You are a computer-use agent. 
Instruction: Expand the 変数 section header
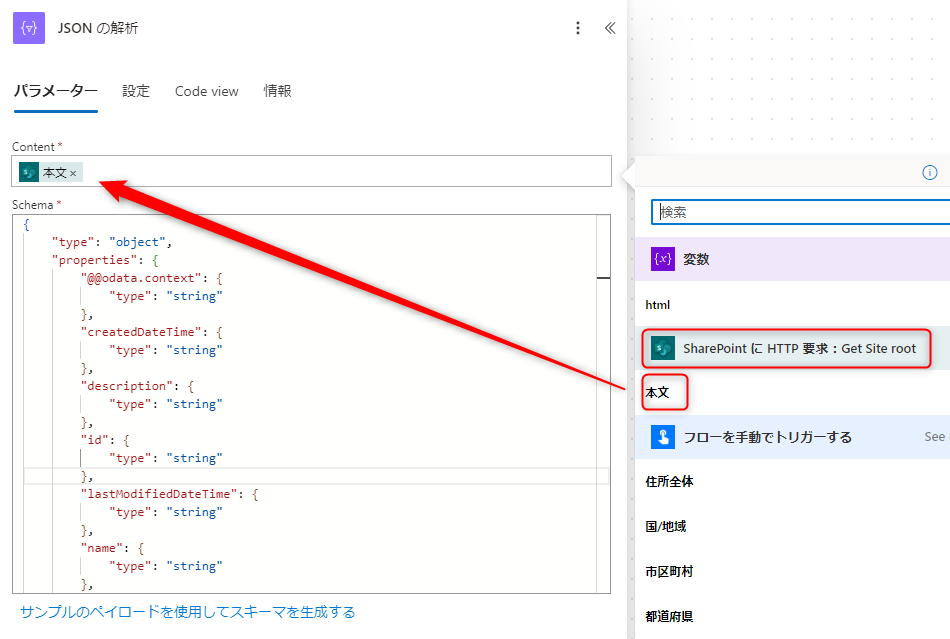pyautogui.click(x=792, y=259)
